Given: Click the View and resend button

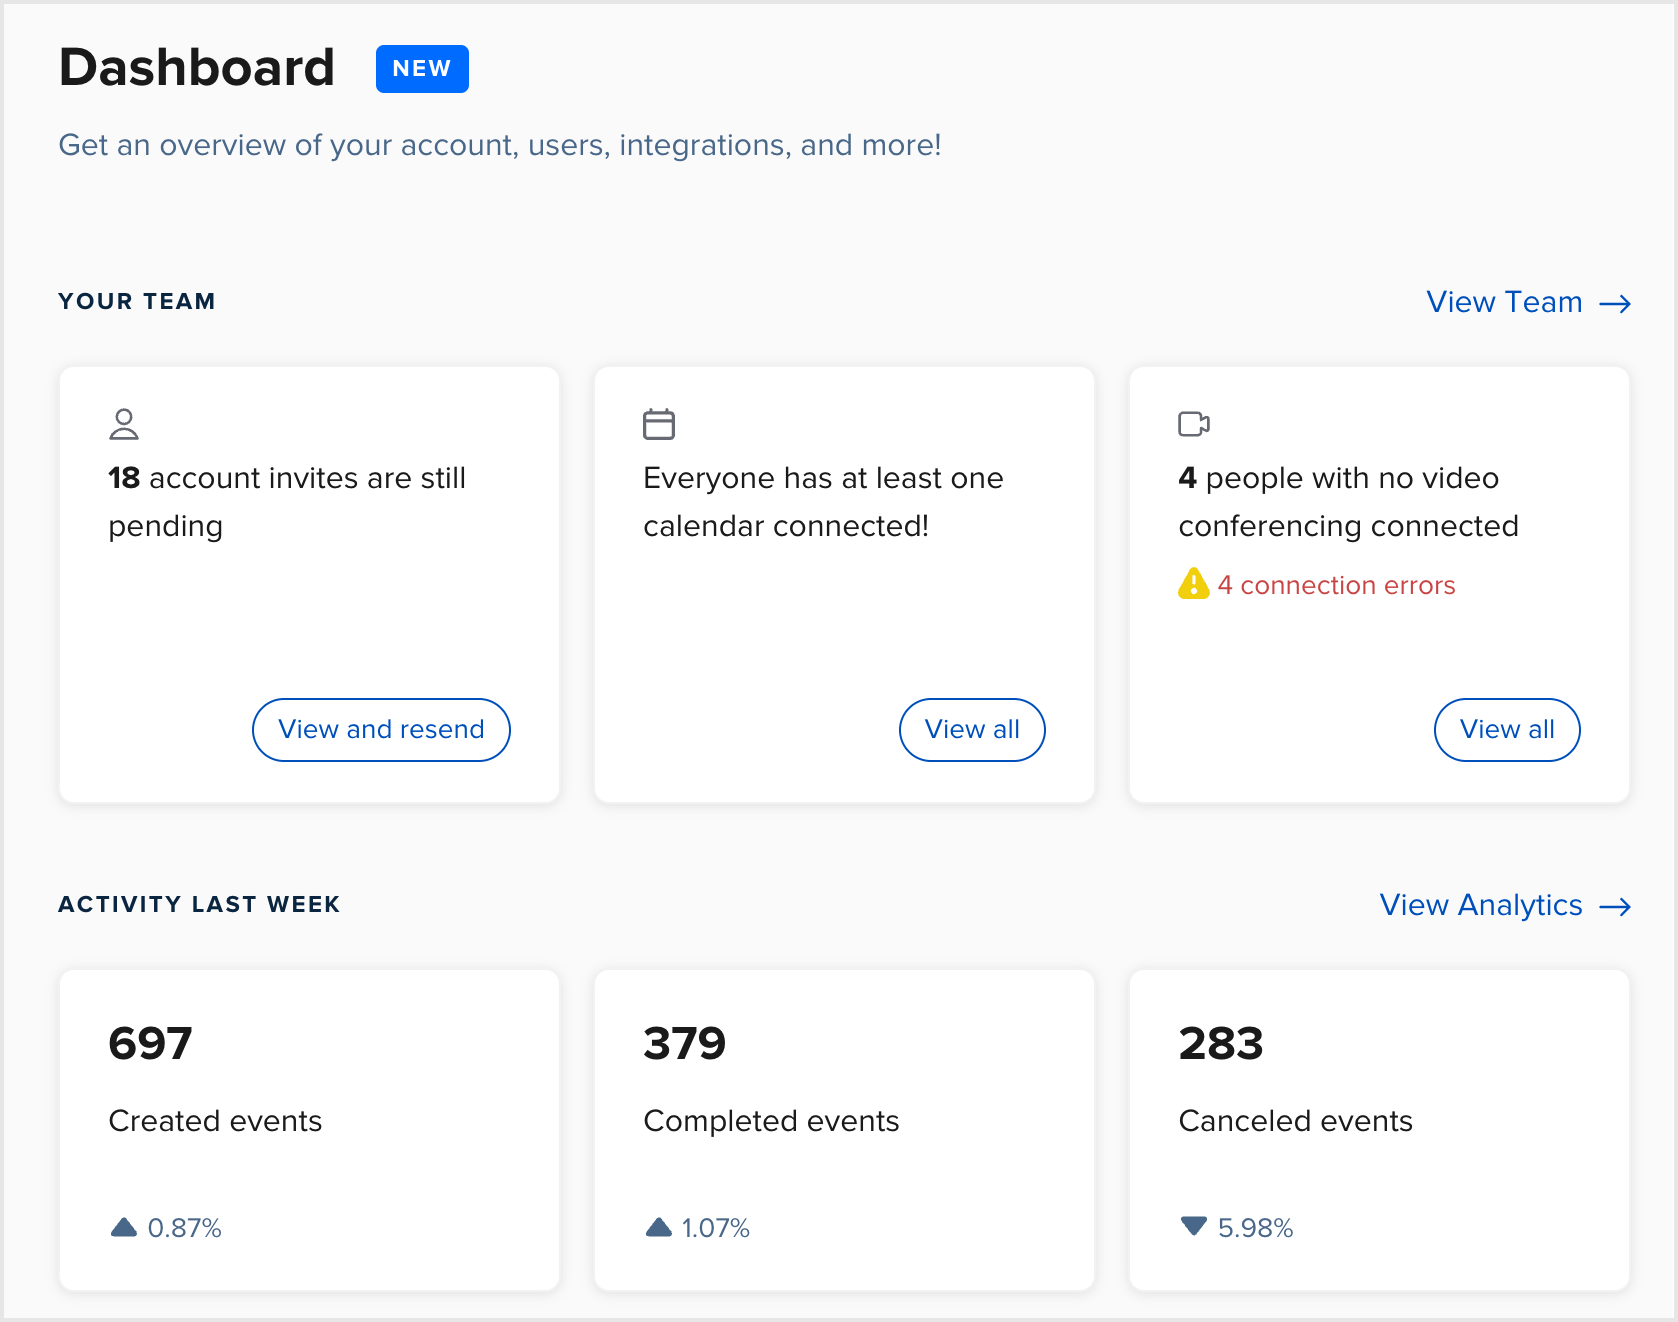Looking at the screenshot, I should pyautogui.click(x=381, y=730).
